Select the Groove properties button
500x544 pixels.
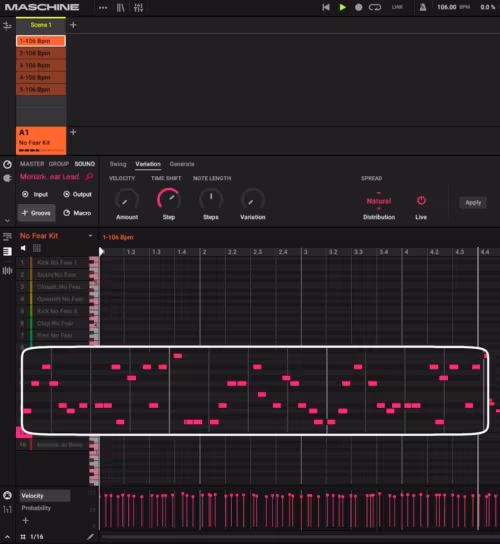tap(36, 213)
